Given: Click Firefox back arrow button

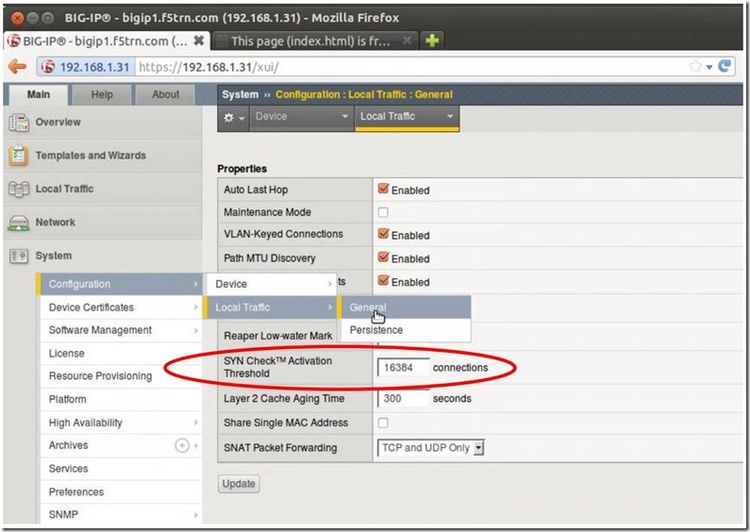Looking at the screenshot, I should point(17,66).
